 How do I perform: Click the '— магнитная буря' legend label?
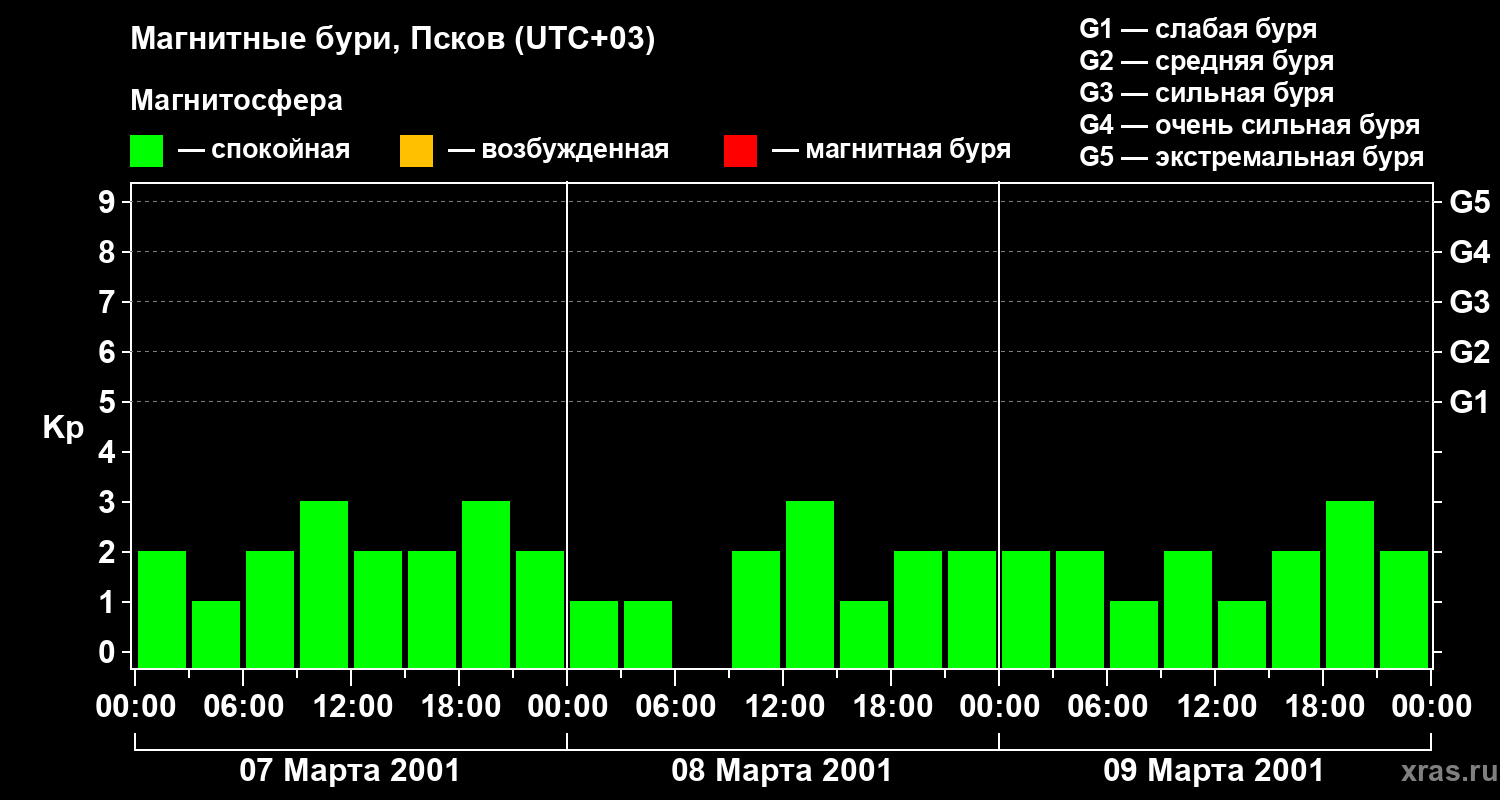pos(891,151)
